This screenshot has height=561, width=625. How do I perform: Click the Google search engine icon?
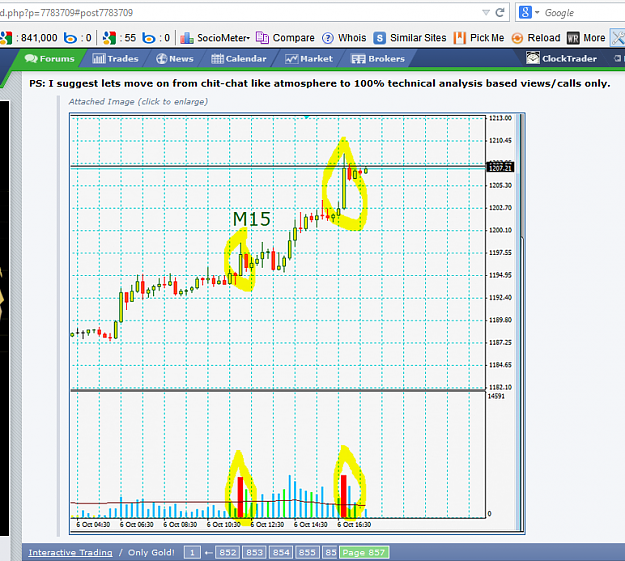(x=525, y=12)
